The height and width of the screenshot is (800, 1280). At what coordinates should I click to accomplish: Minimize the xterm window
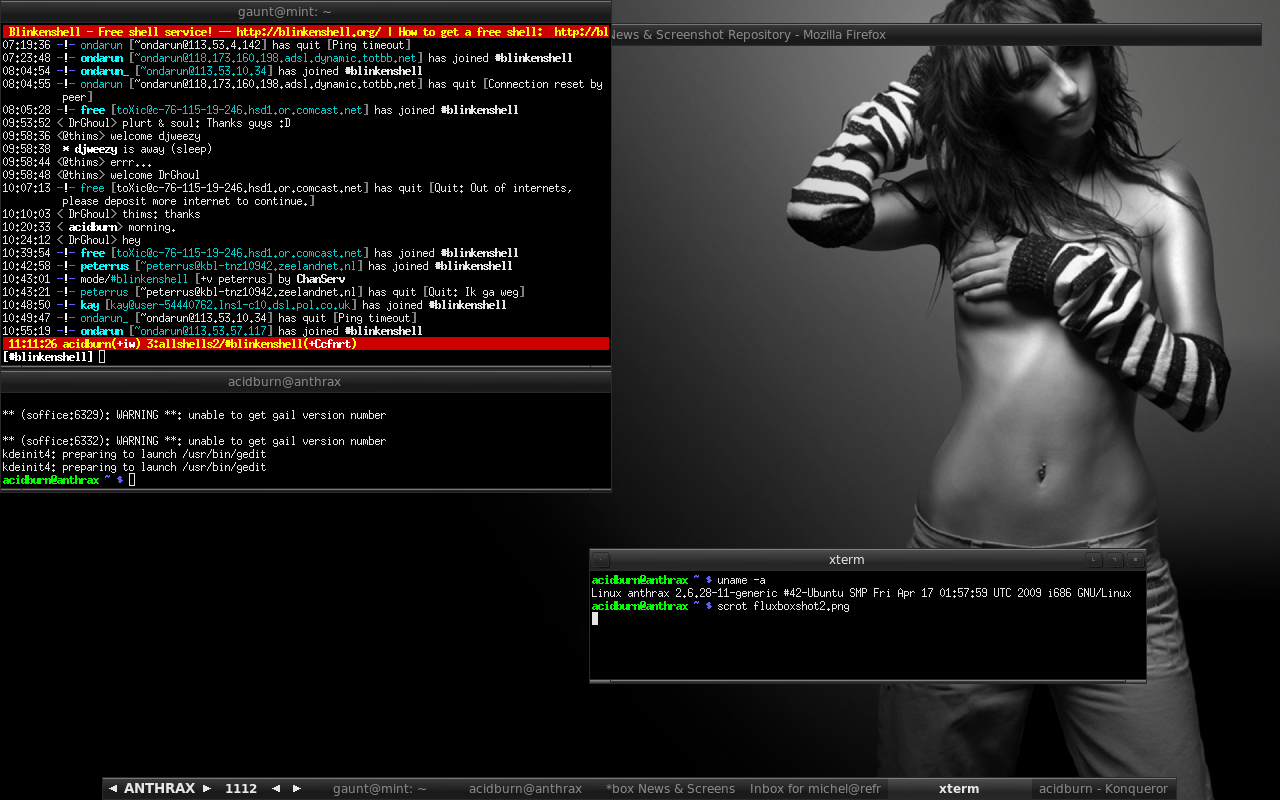pos(1095,560)
